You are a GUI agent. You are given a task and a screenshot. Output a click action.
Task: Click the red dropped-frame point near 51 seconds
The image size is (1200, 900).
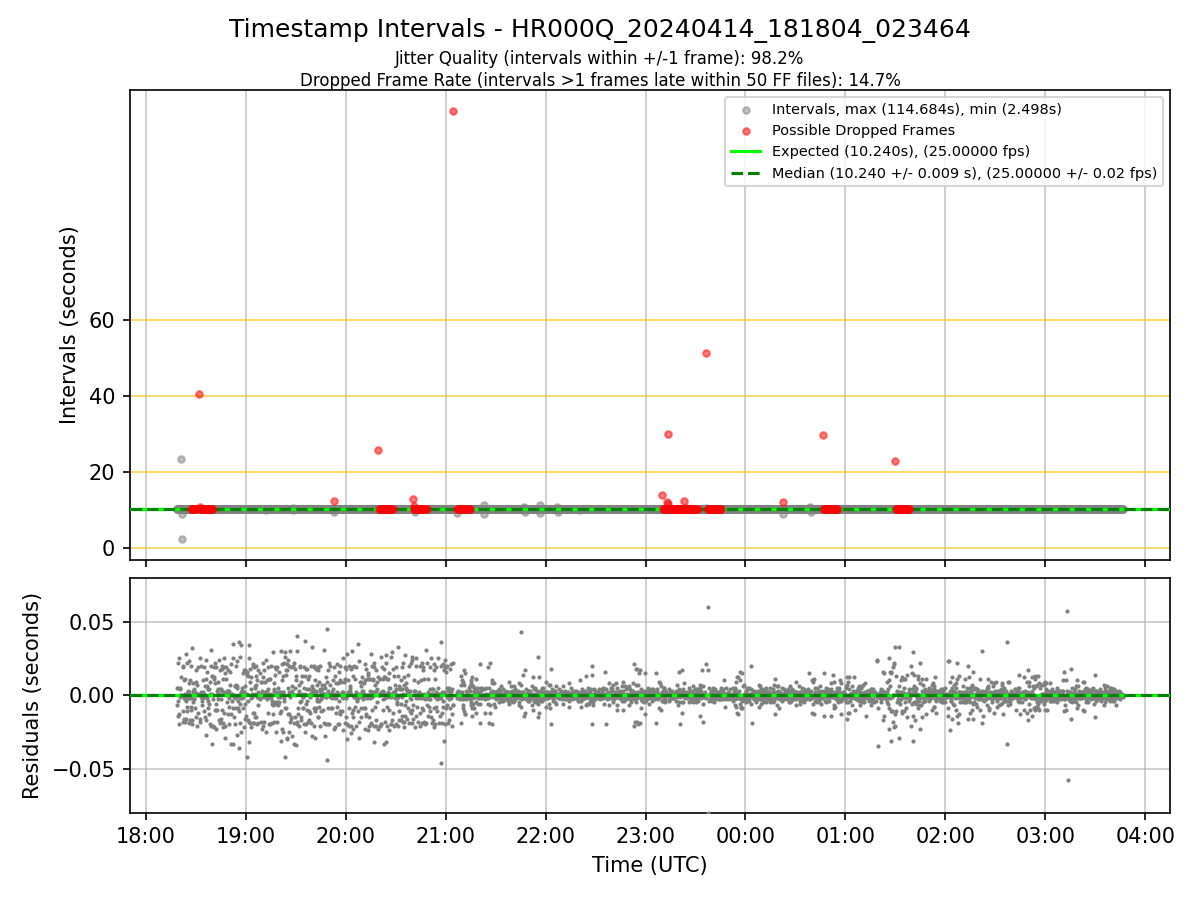(706, 353)
